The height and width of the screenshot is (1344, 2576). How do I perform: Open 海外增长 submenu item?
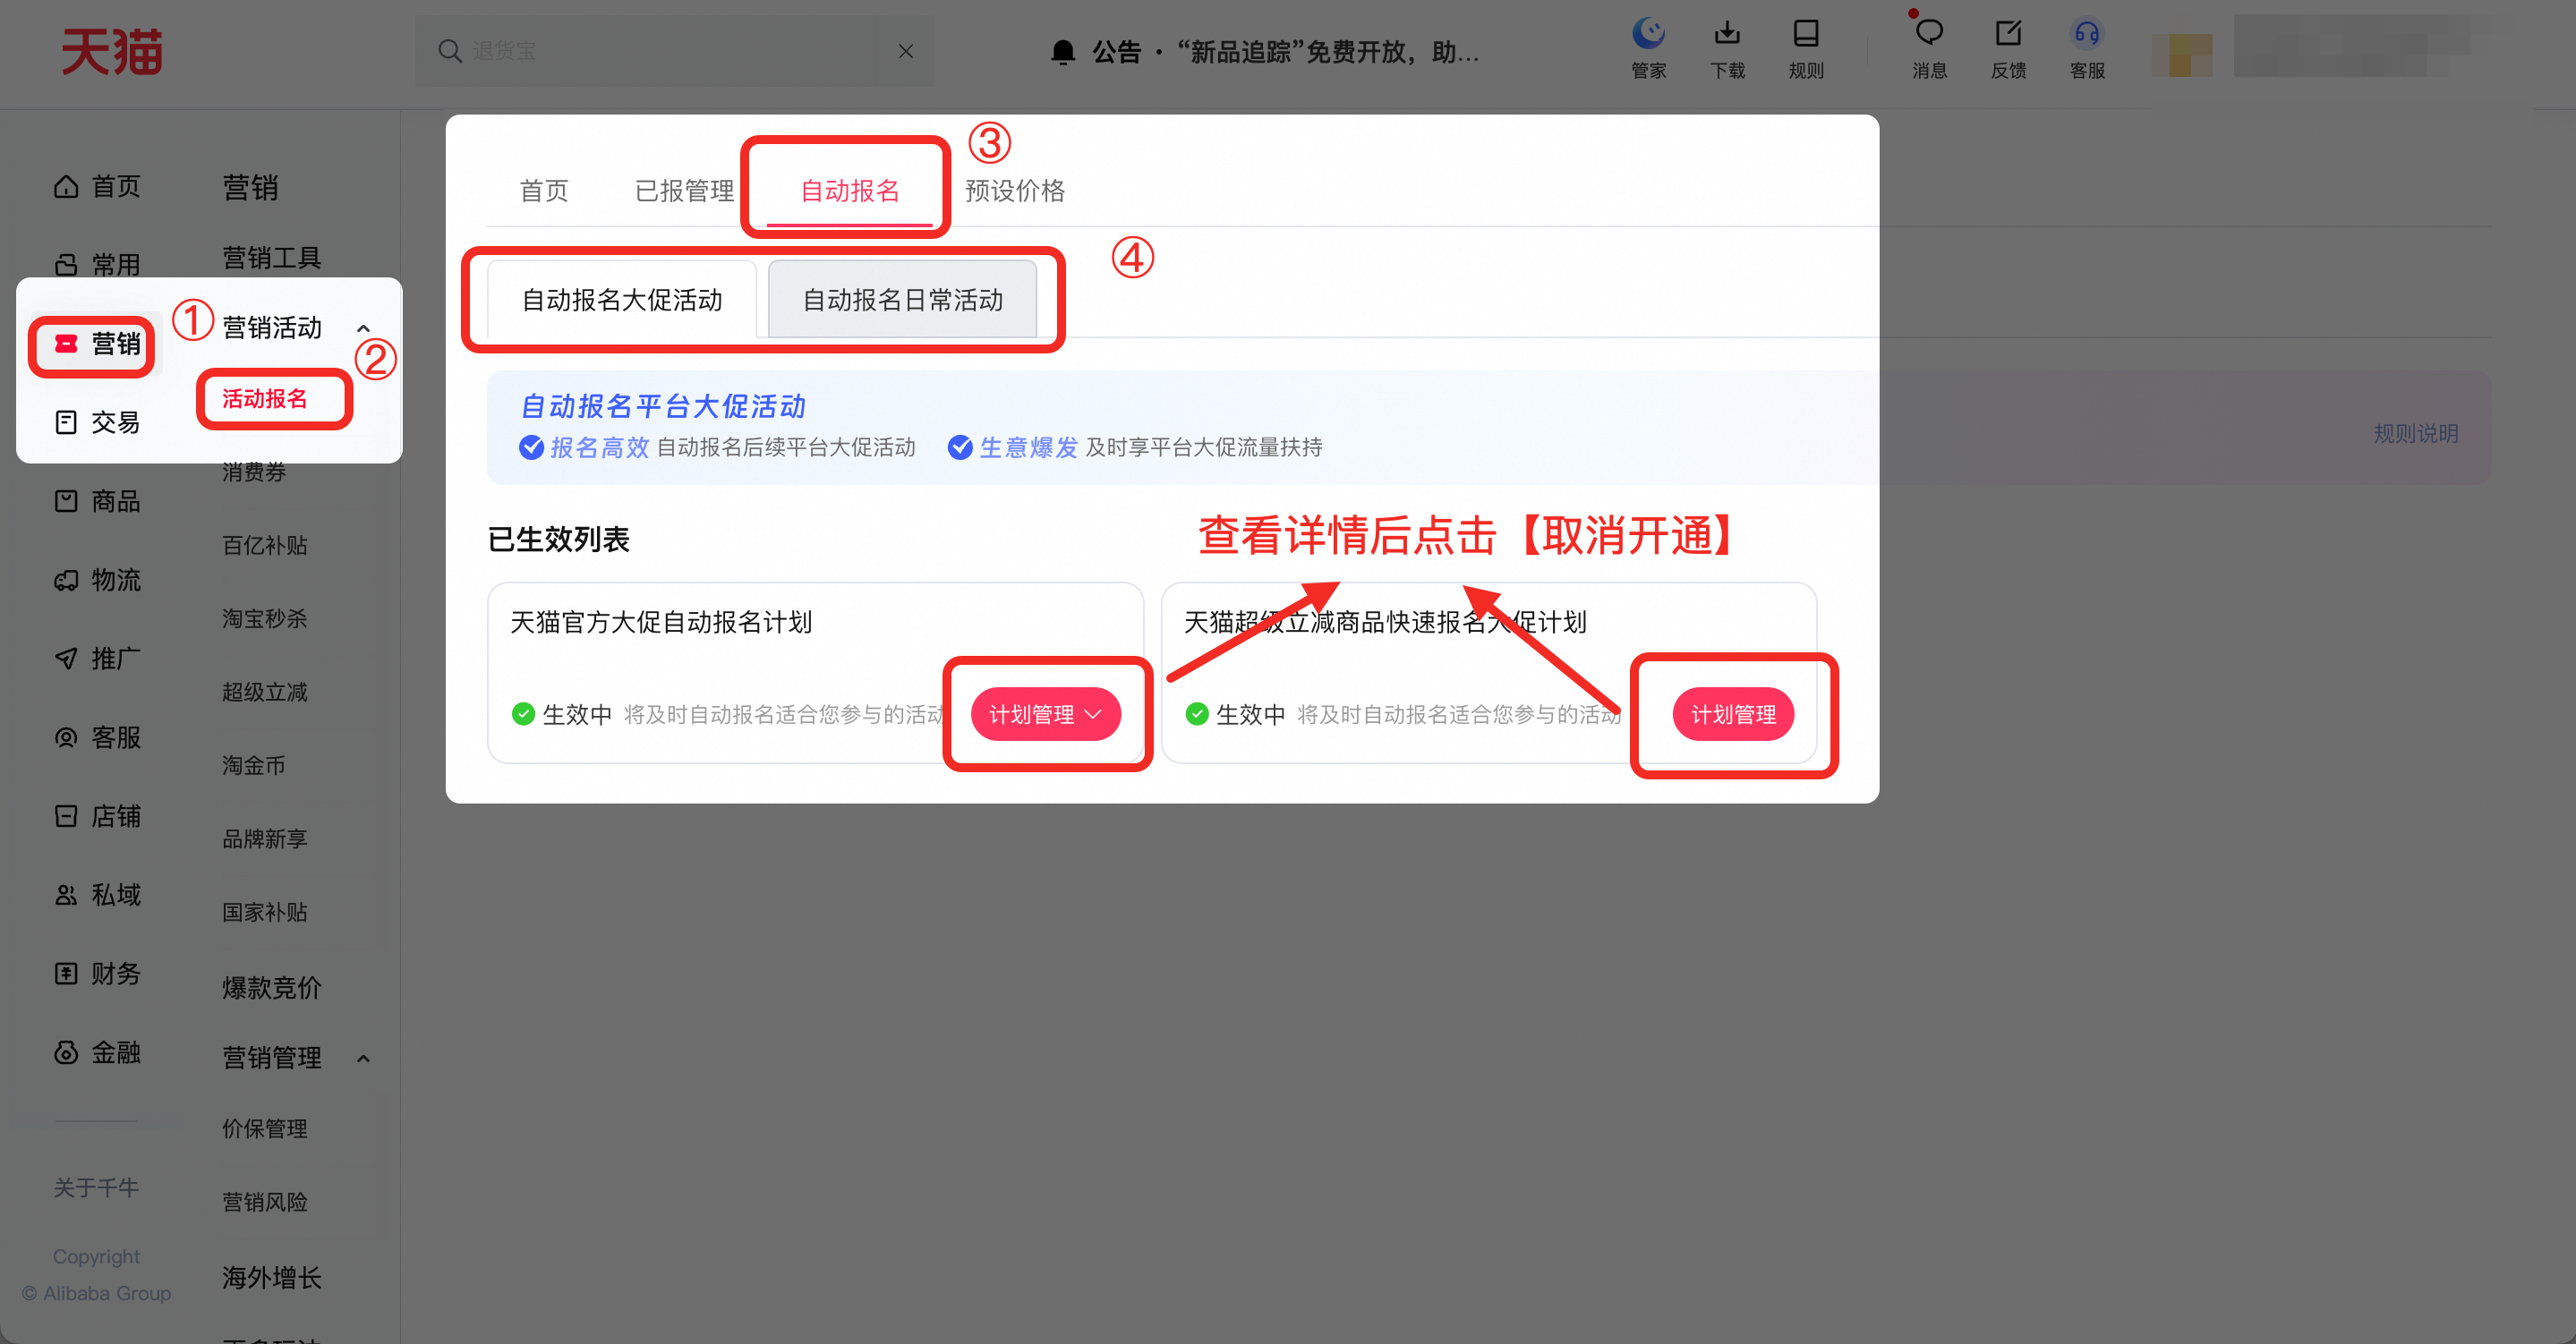[272, 1277]
